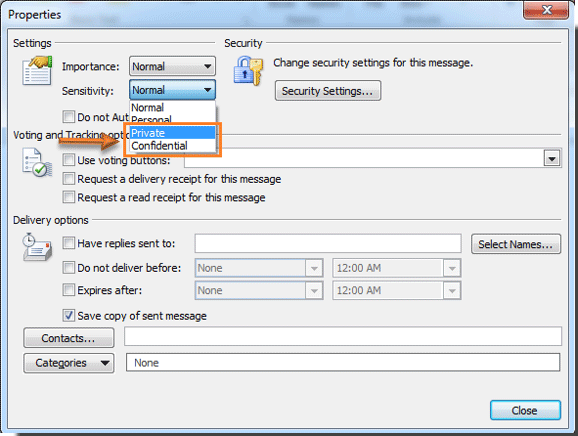The image size is (578, 436).
Task: Click the voting and tracking checklist icon
Action: coord(37,163)
